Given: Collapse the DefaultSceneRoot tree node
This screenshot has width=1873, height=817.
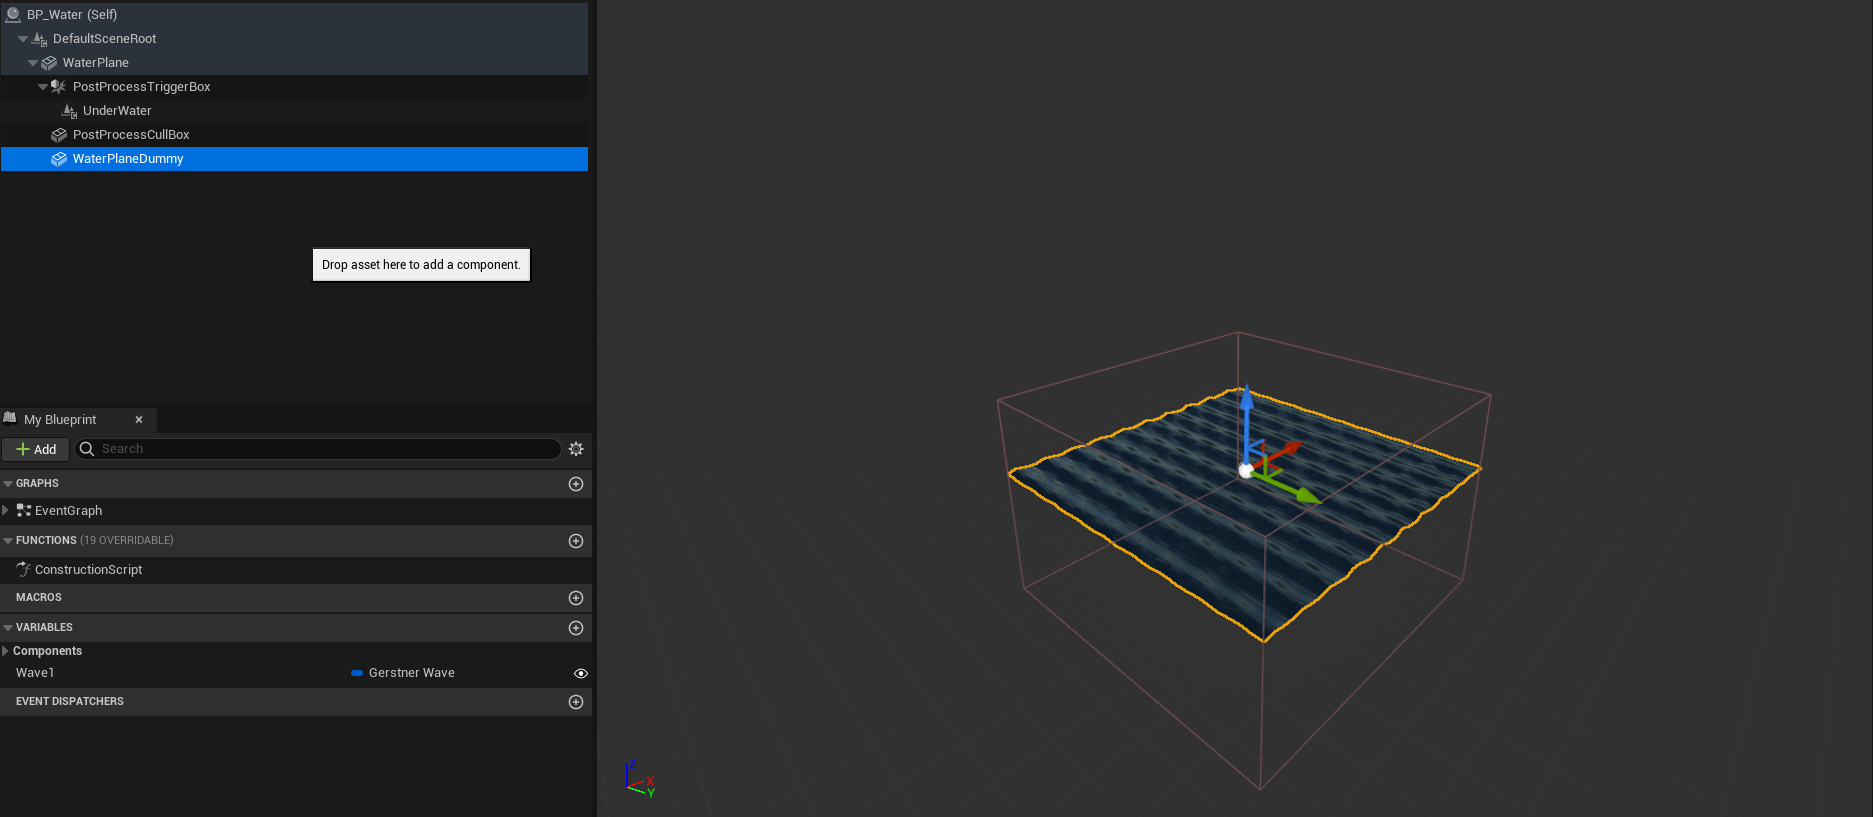Looking at the screenshot, I should (23, 39).
